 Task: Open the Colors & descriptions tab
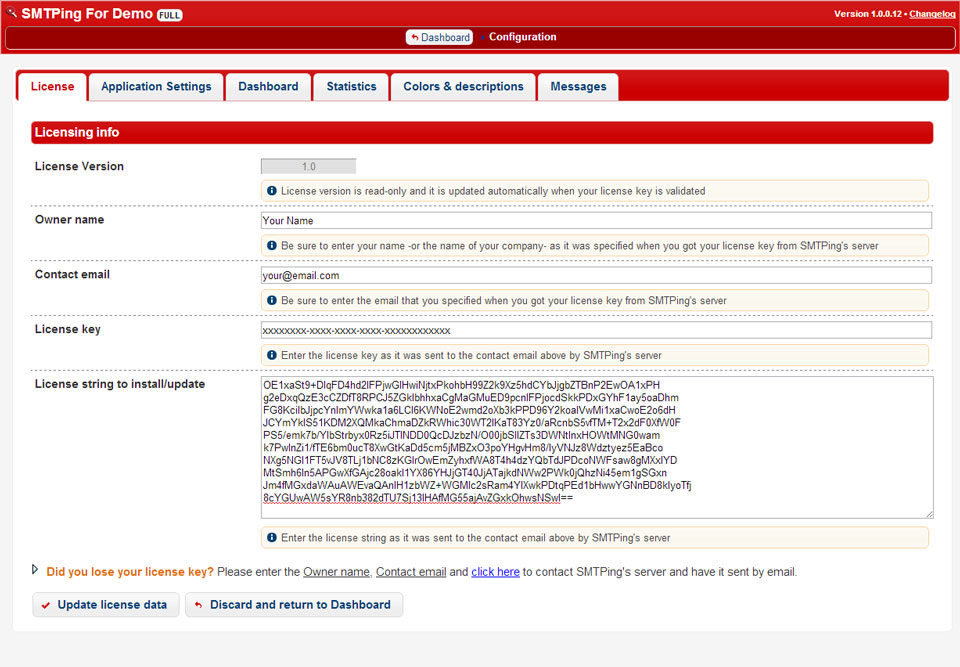point(463,86)
